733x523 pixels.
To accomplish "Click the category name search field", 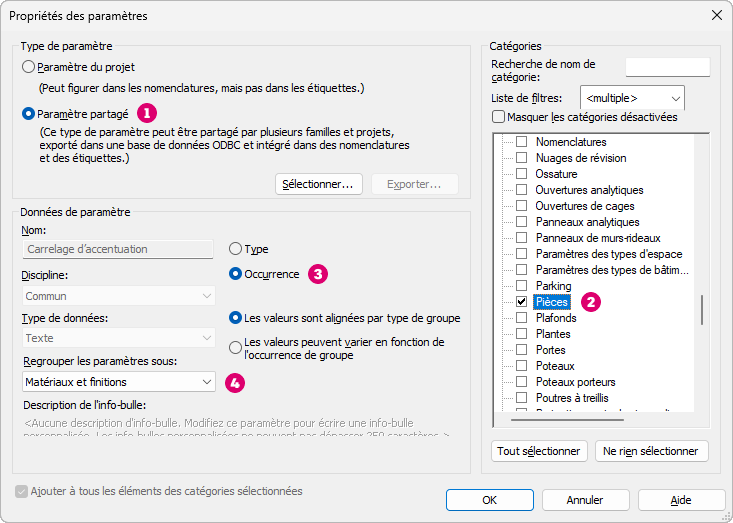I will point(667,67).
